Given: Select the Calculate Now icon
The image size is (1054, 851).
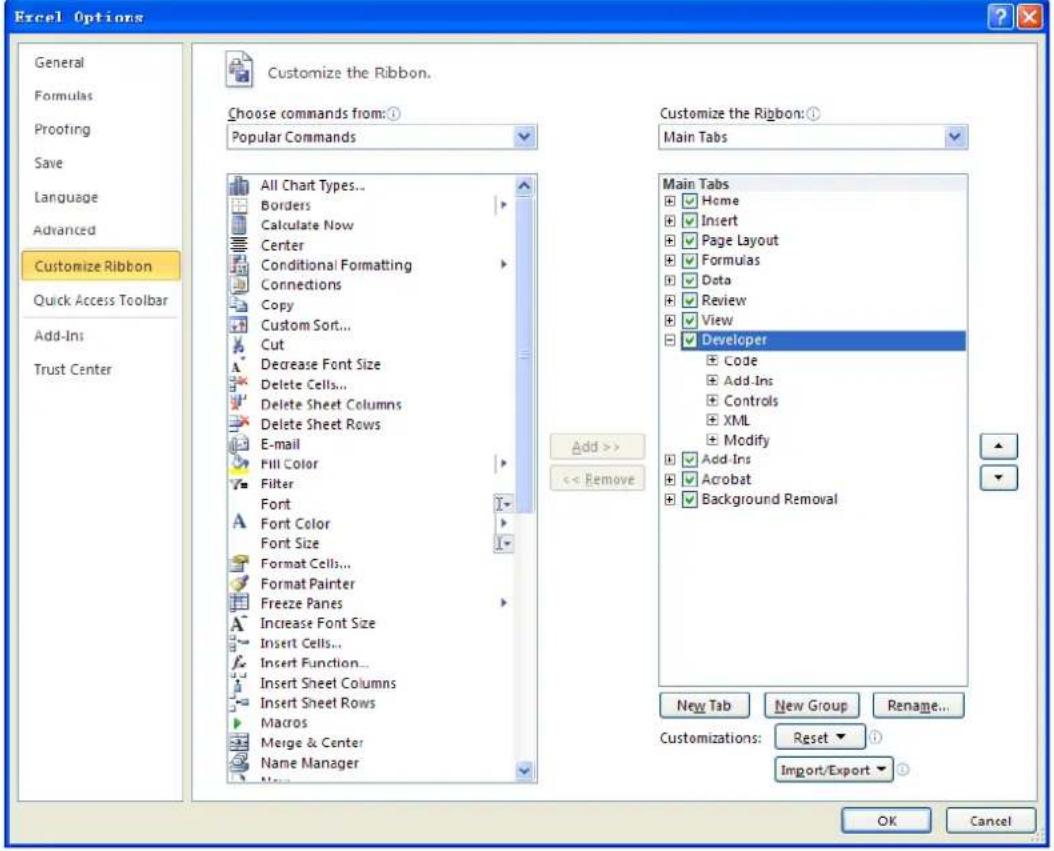Looking at the screenshot, I should coord(239,225).
